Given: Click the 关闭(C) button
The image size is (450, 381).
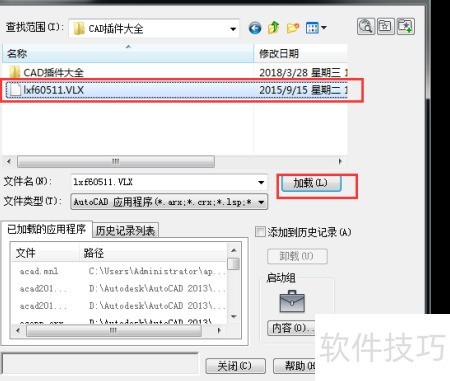Looking at the screenshot, I should pyautogui.click(x=235, y=366).
